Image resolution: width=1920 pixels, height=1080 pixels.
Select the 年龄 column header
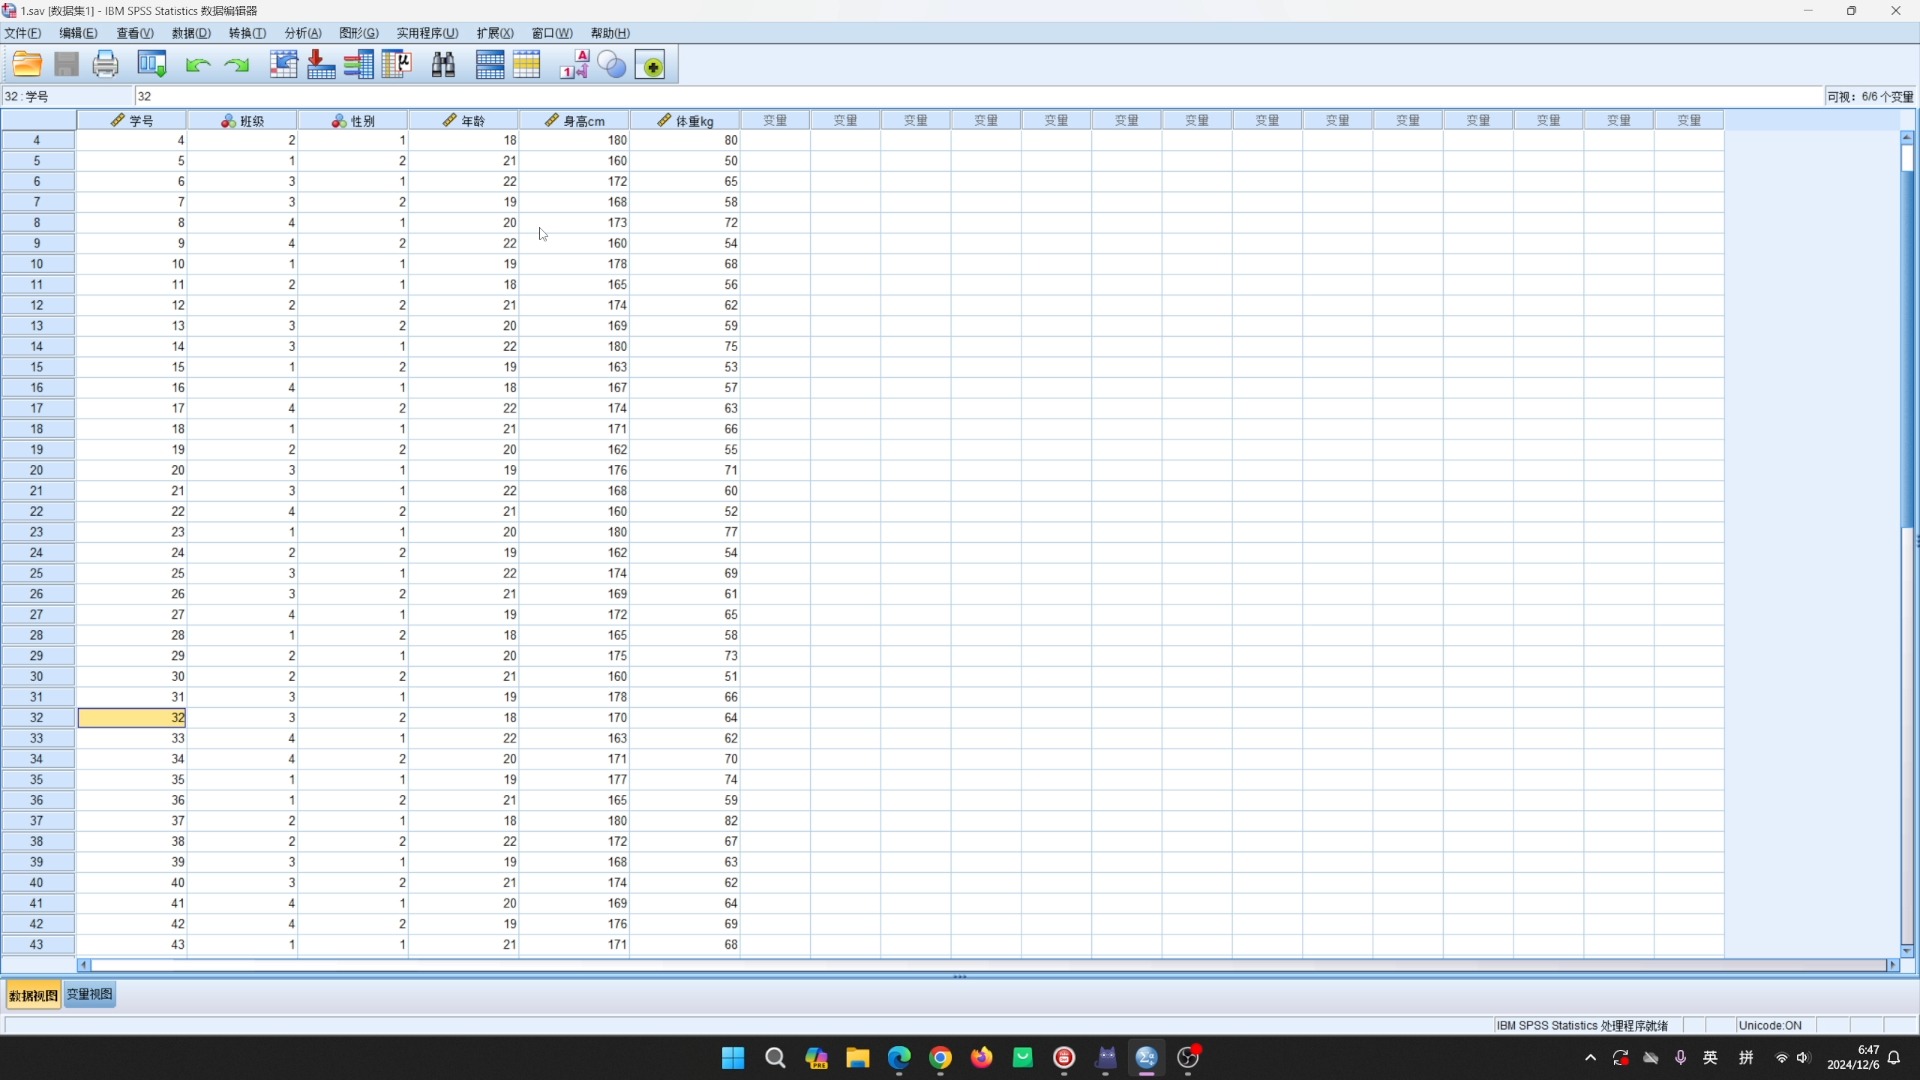coord(464,121)
